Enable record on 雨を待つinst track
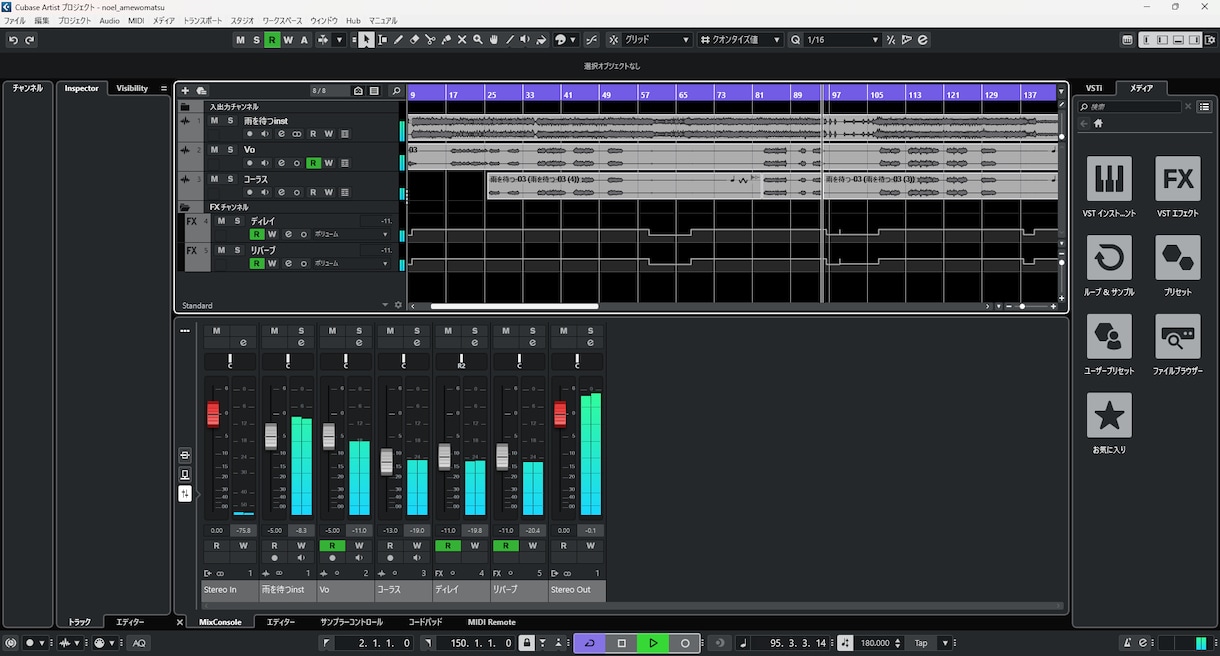The image size is (1220, 656). (250, 134)
